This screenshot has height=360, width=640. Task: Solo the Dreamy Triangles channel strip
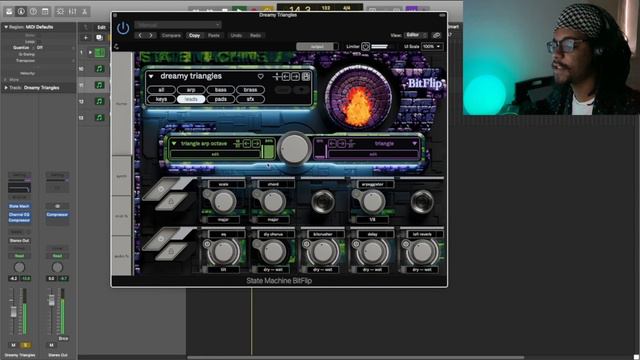25,345
